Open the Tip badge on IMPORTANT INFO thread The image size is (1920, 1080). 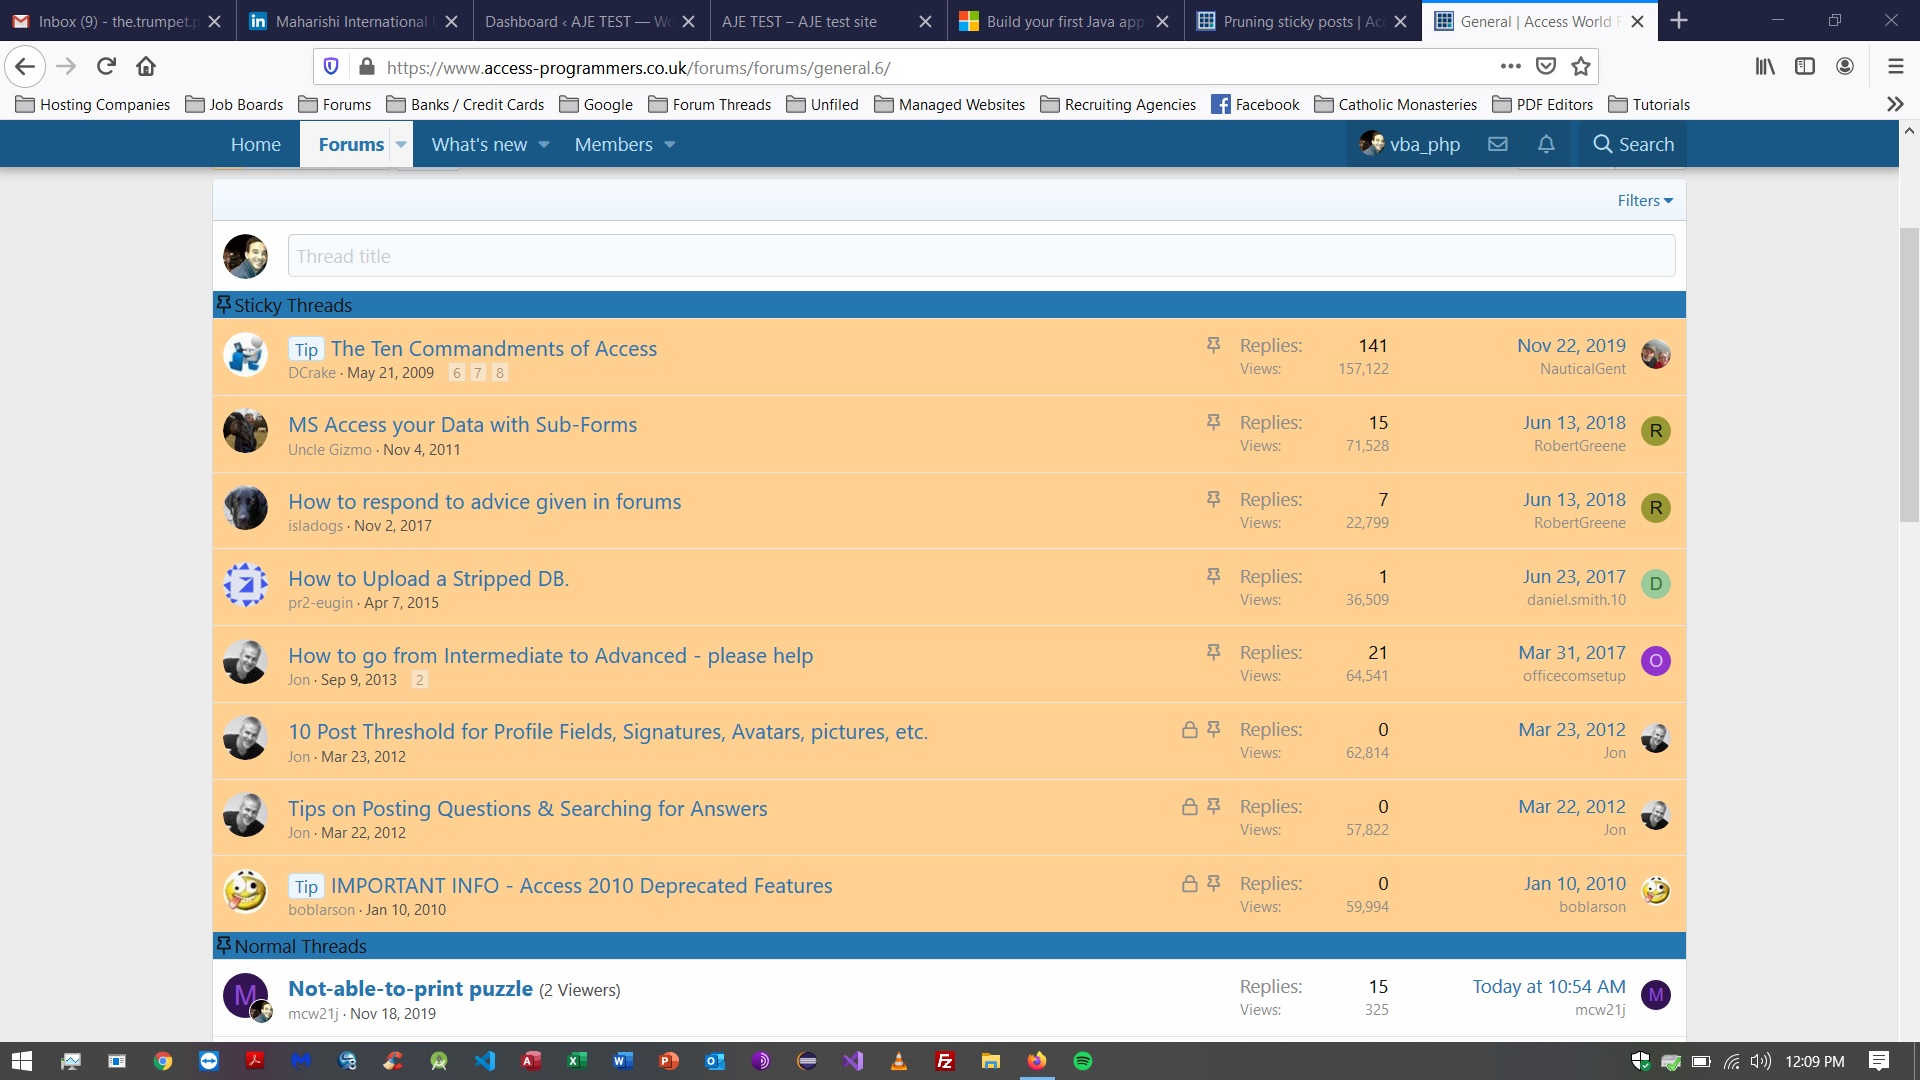[x=306, y=886]
